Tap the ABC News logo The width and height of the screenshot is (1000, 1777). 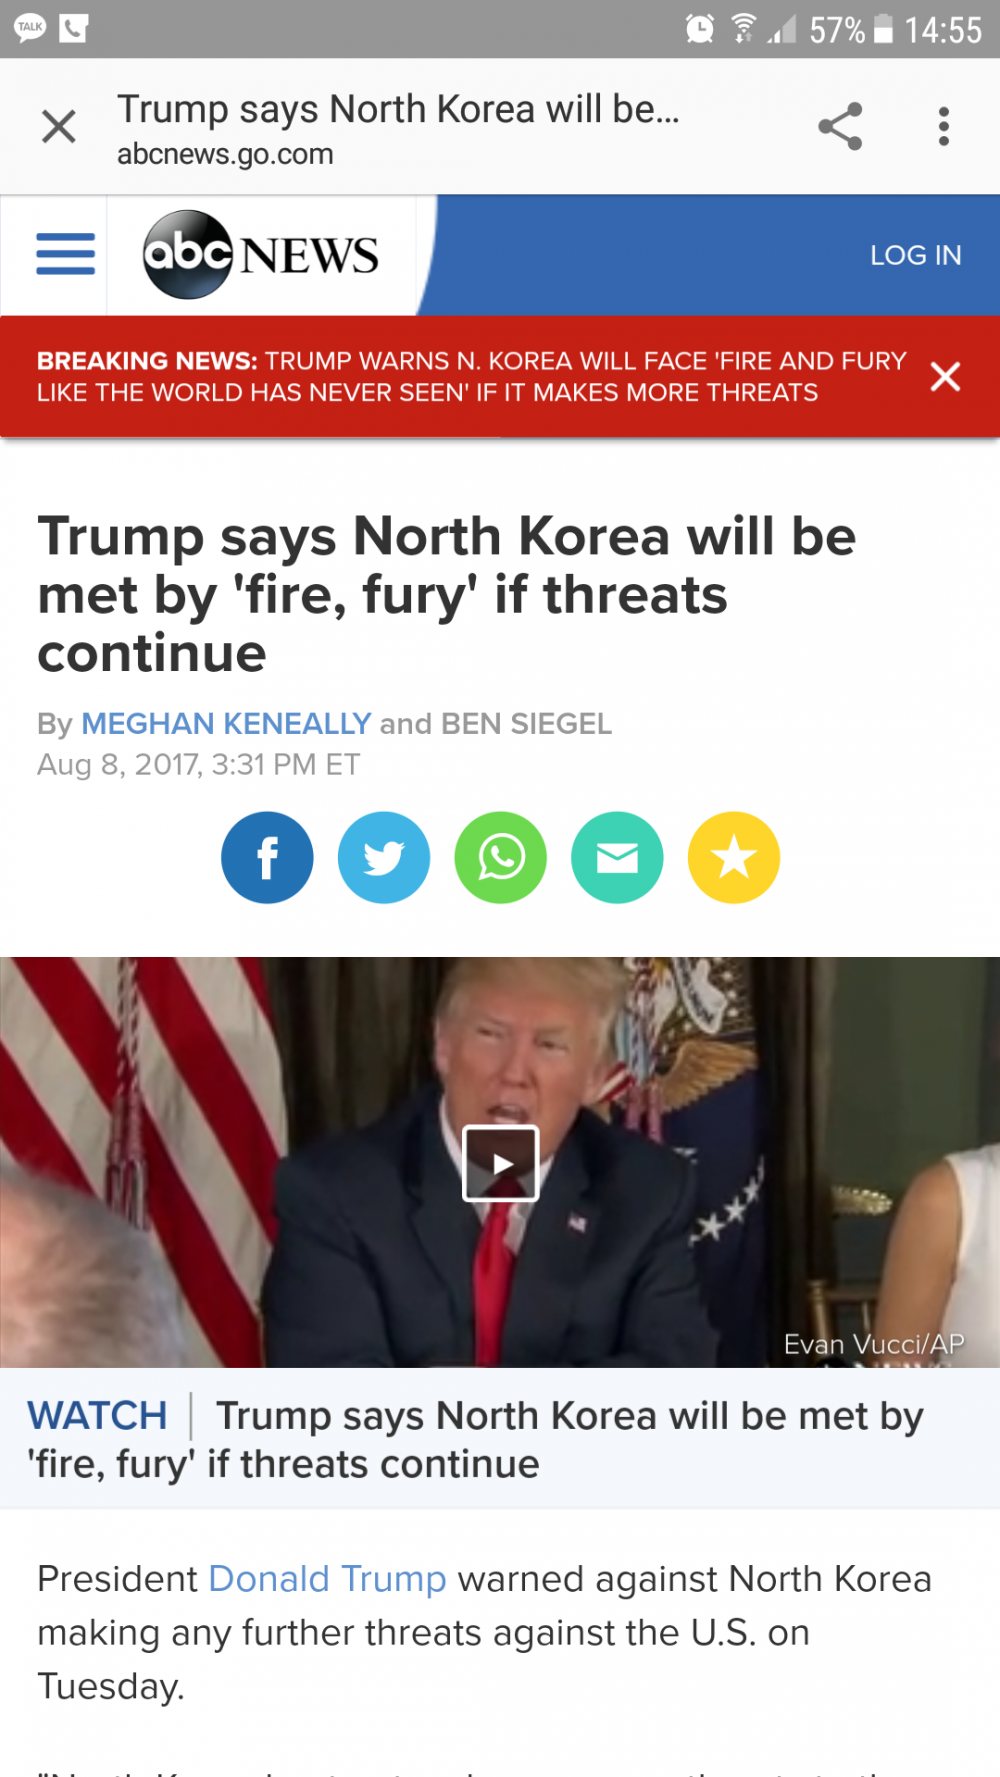[x=260, y=255]
